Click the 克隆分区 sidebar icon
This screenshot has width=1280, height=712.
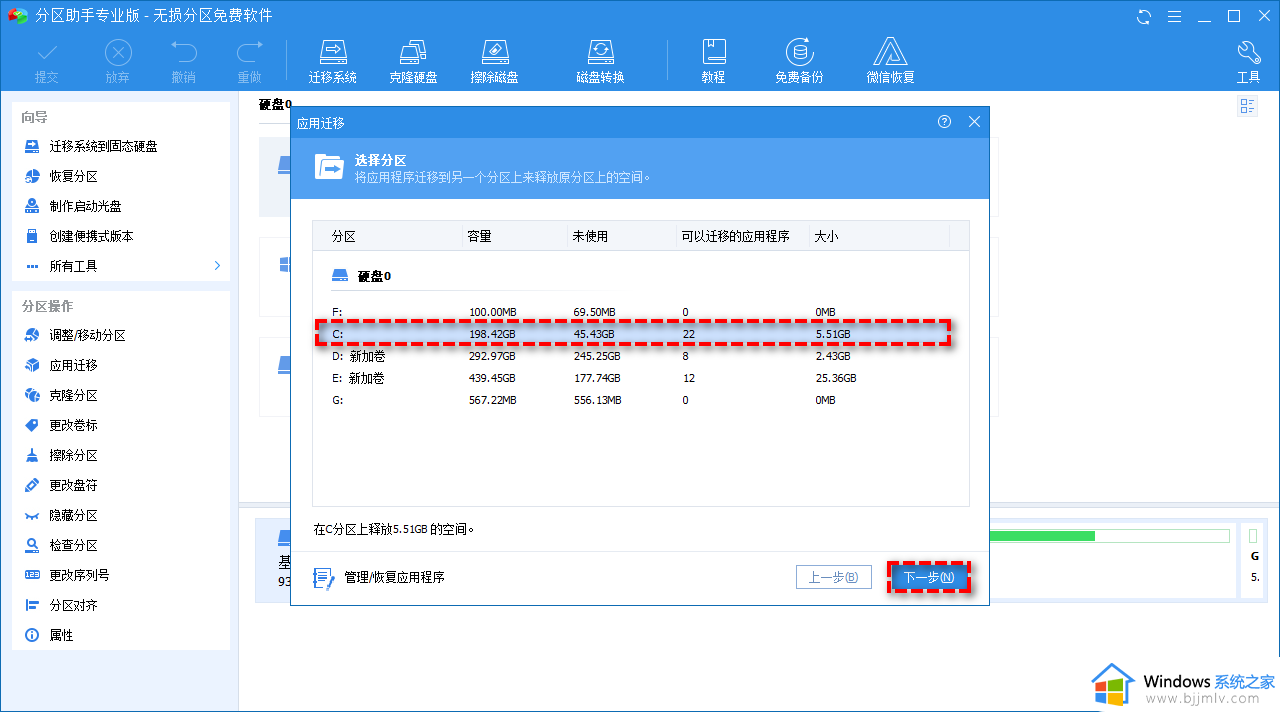(31, 396)
